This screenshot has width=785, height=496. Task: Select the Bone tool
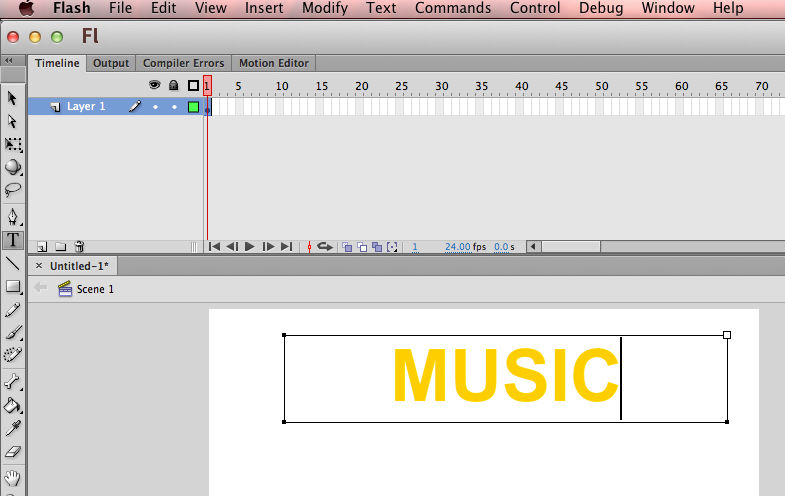(x=13, y=382)
